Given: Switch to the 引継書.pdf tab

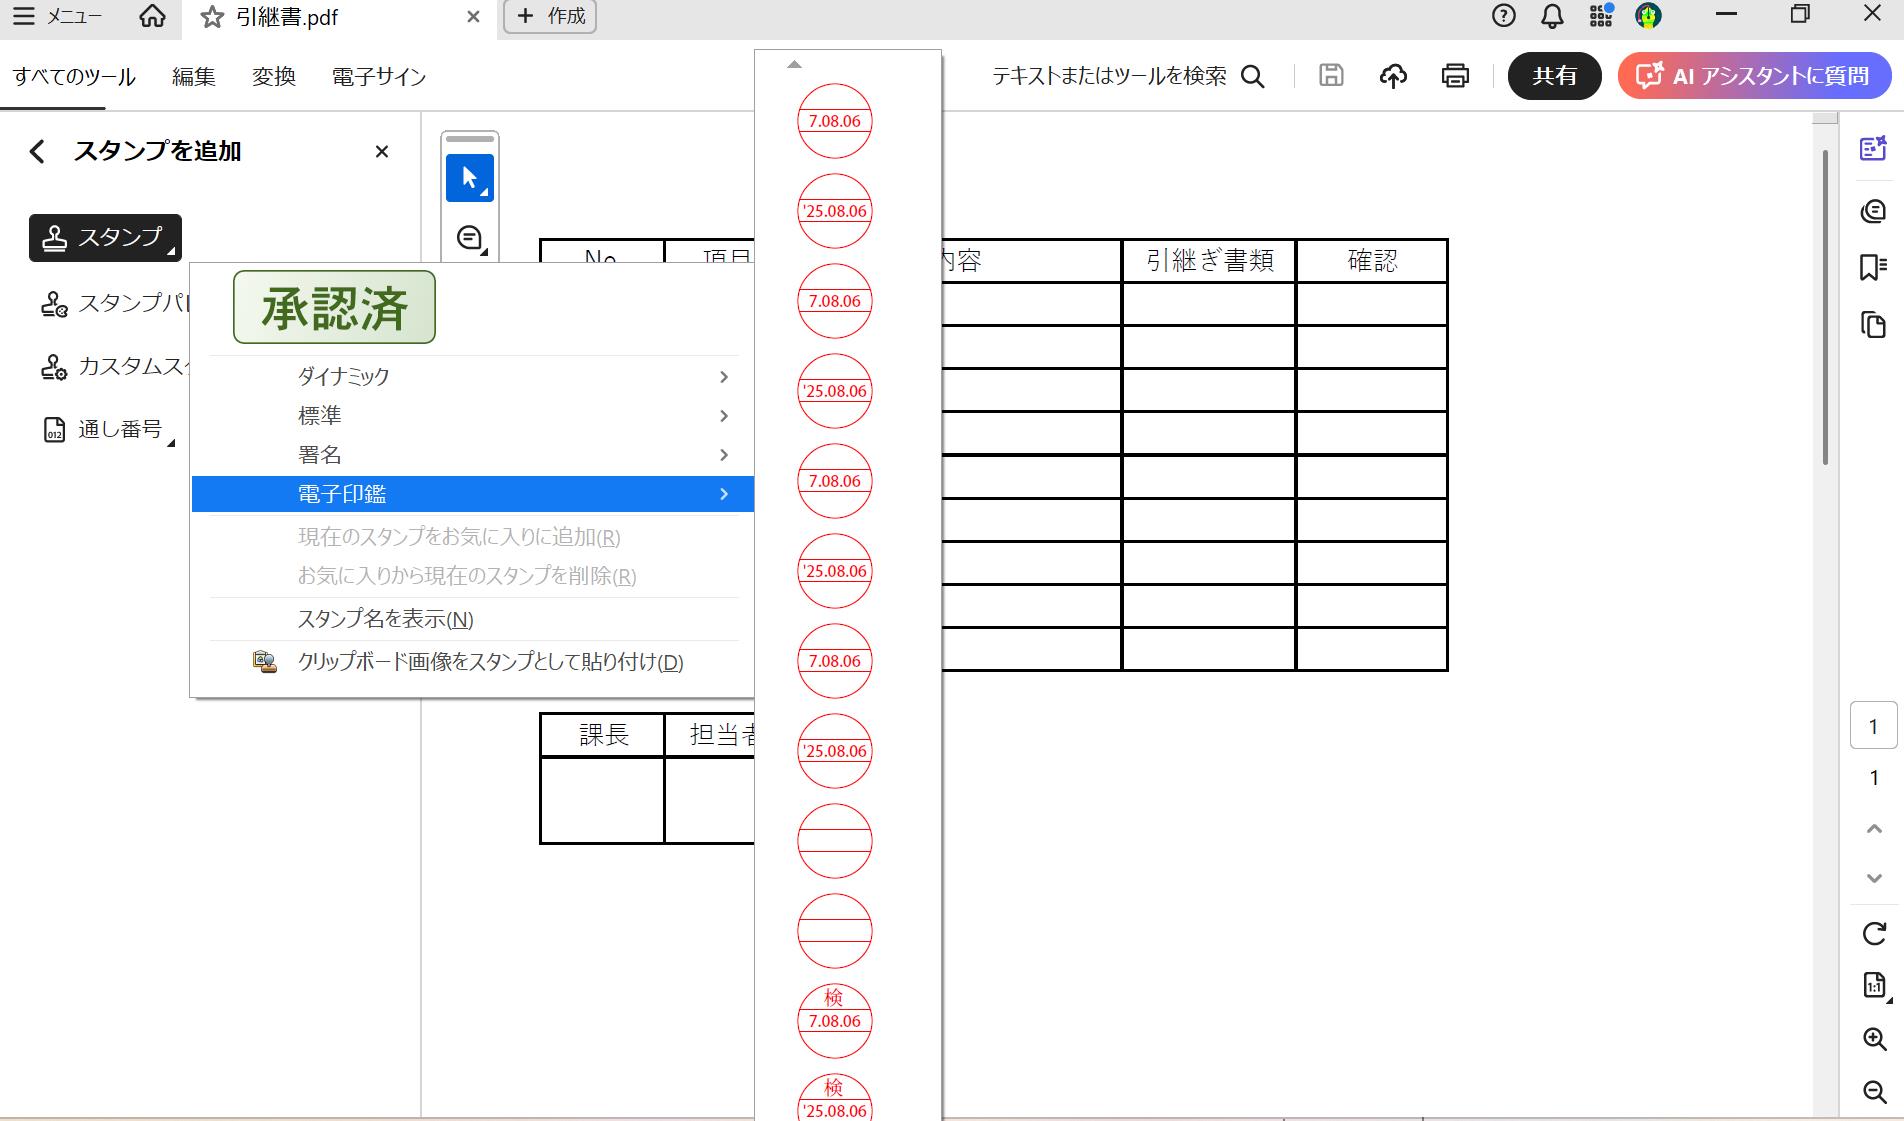Looking at the screenshot, I should [287, 17].
